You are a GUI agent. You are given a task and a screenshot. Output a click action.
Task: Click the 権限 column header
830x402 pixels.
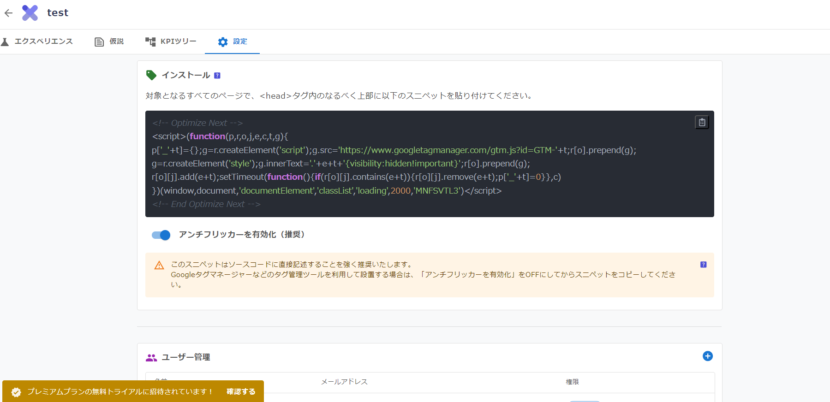pos(573,382)
